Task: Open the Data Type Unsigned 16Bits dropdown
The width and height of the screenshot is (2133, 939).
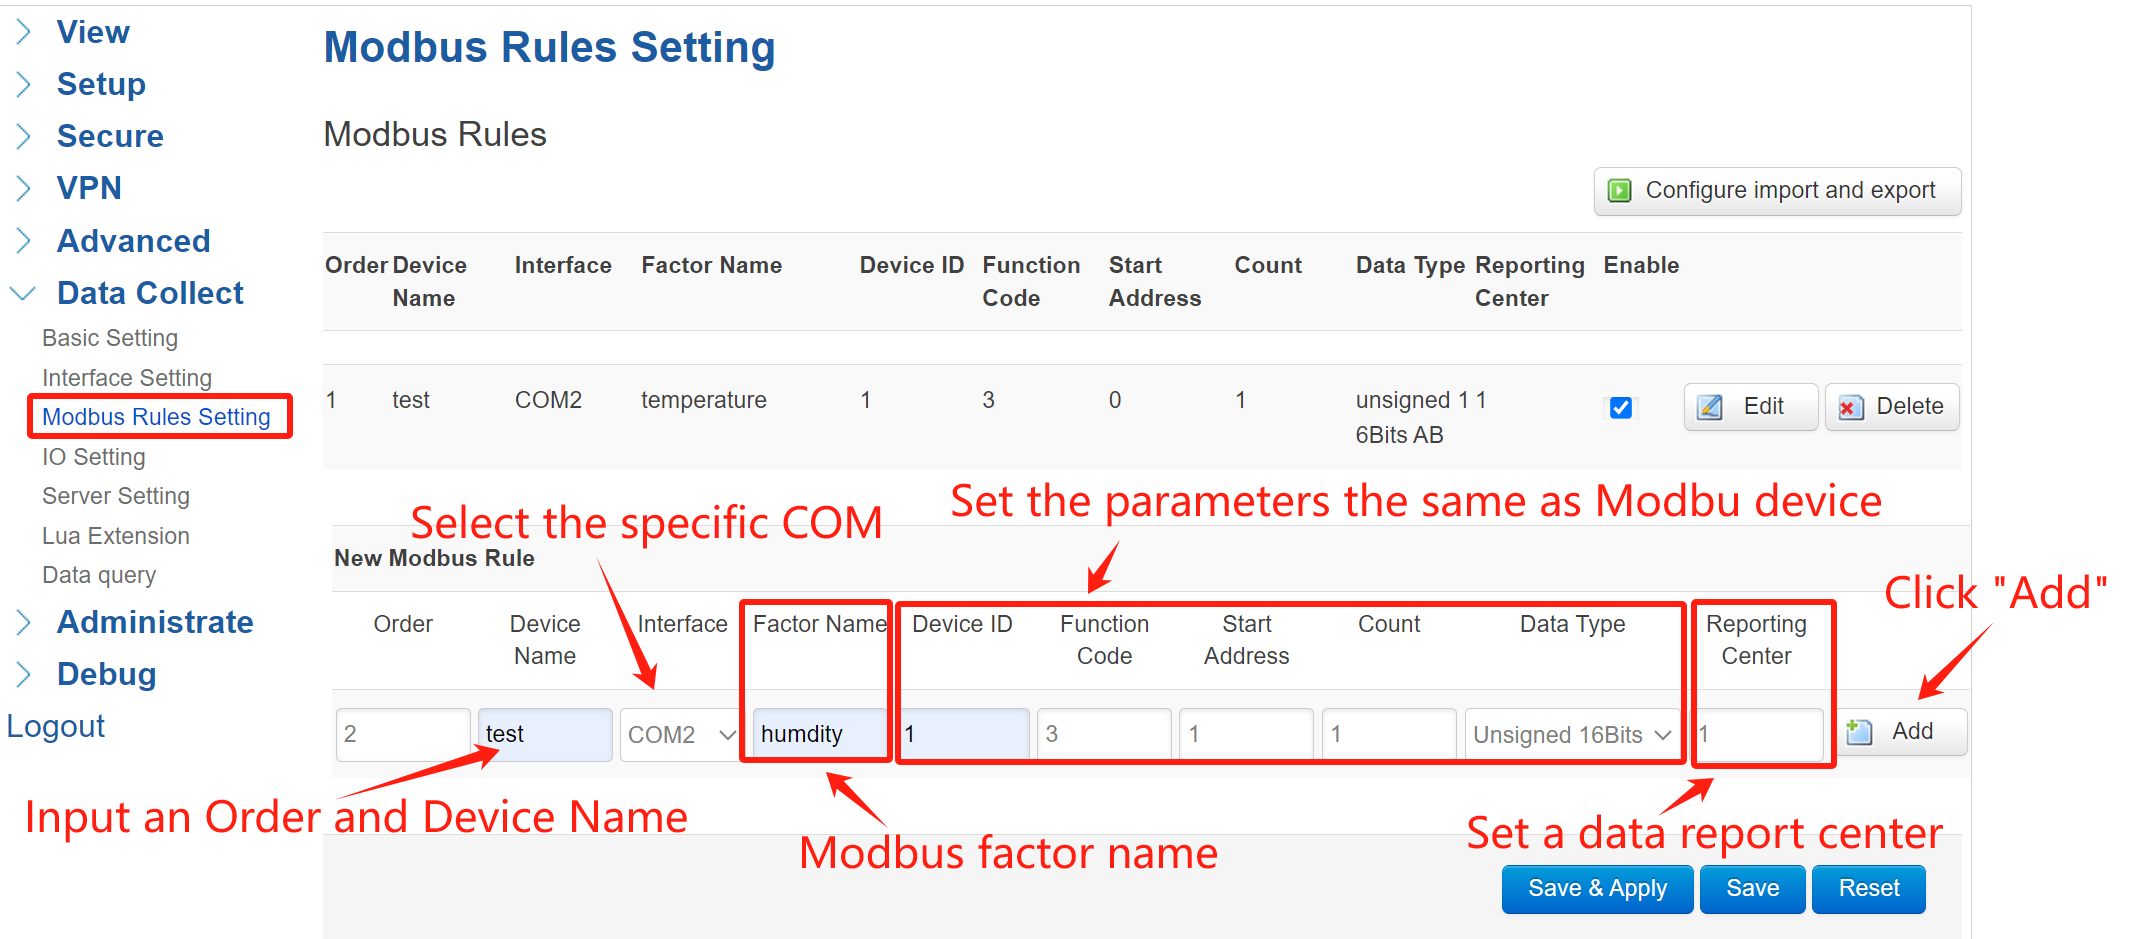Action: [1572, 735]
